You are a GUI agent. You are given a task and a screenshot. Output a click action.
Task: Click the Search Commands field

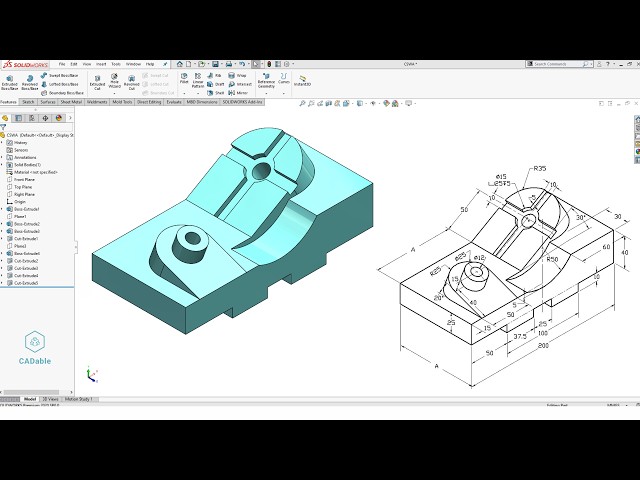(557, 64)
